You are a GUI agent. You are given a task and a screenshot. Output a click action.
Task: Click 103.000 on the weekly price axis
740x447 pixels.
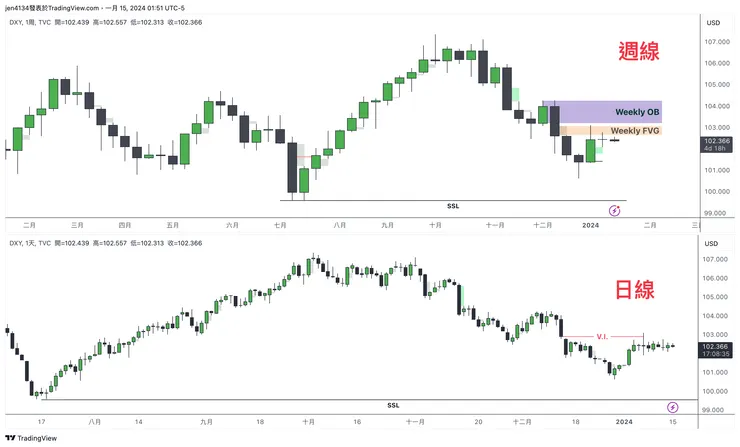pos(717,127)
